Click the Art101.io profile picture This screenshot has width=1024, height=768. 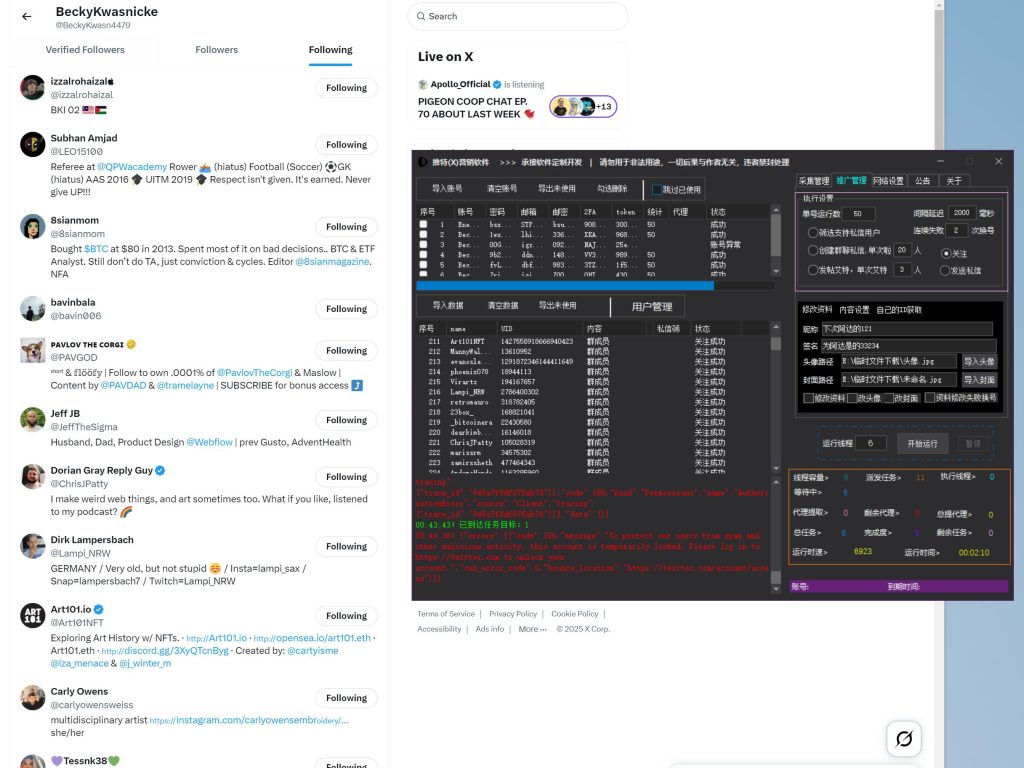click(x=32, y=615)
